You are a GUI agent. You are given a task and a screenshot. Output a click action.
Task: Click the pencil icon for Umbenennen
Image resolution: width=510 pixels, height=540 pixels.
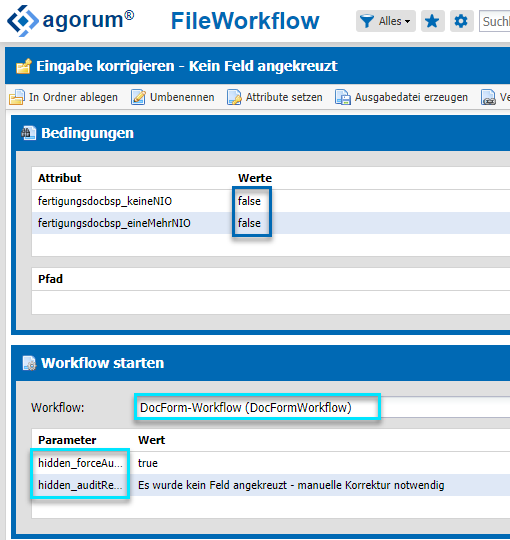tap(138, 97)
